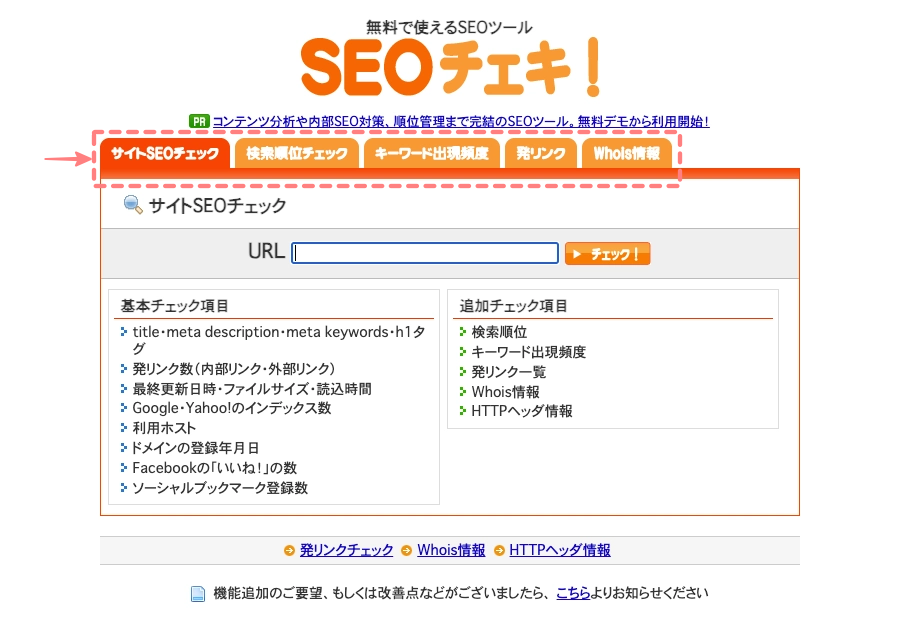The image size is (900, 620).
Task: Click the 追加チェック項目 heading
Action: [513, 306]
